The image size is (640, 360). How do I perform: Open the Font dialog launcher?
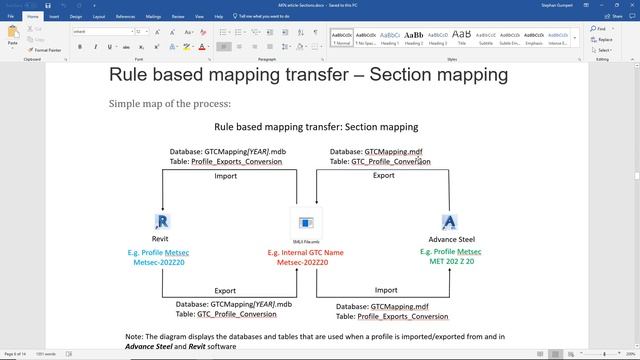click(209, 60)
